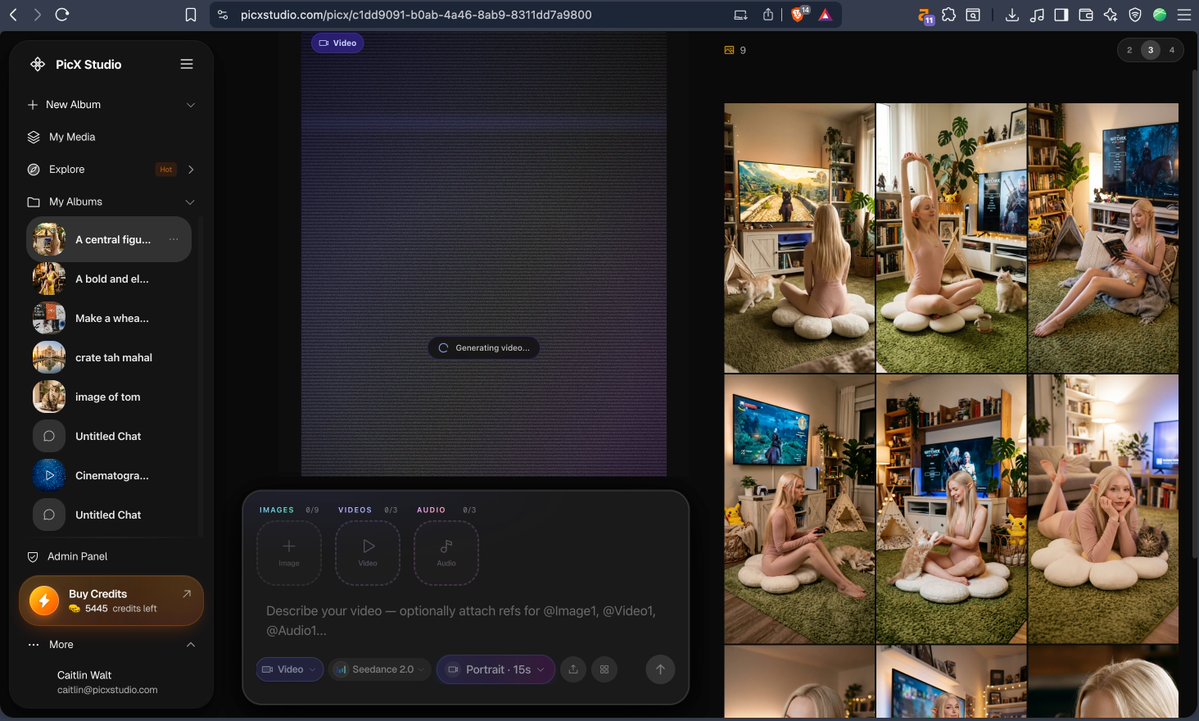
Task: Open the sidebar hamburger menu
Action: coord(187,64)
